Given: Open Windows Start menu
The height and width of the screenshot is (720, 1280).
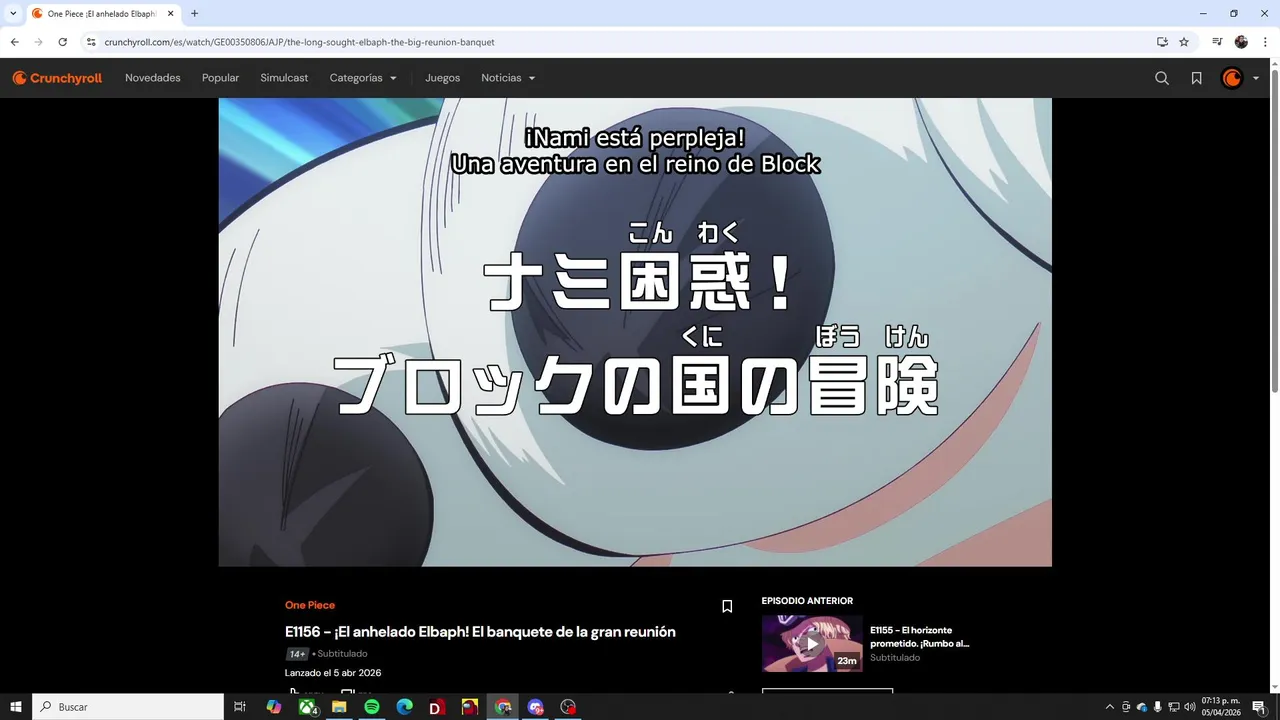Looking at the screenshot, I should point(16,707).
